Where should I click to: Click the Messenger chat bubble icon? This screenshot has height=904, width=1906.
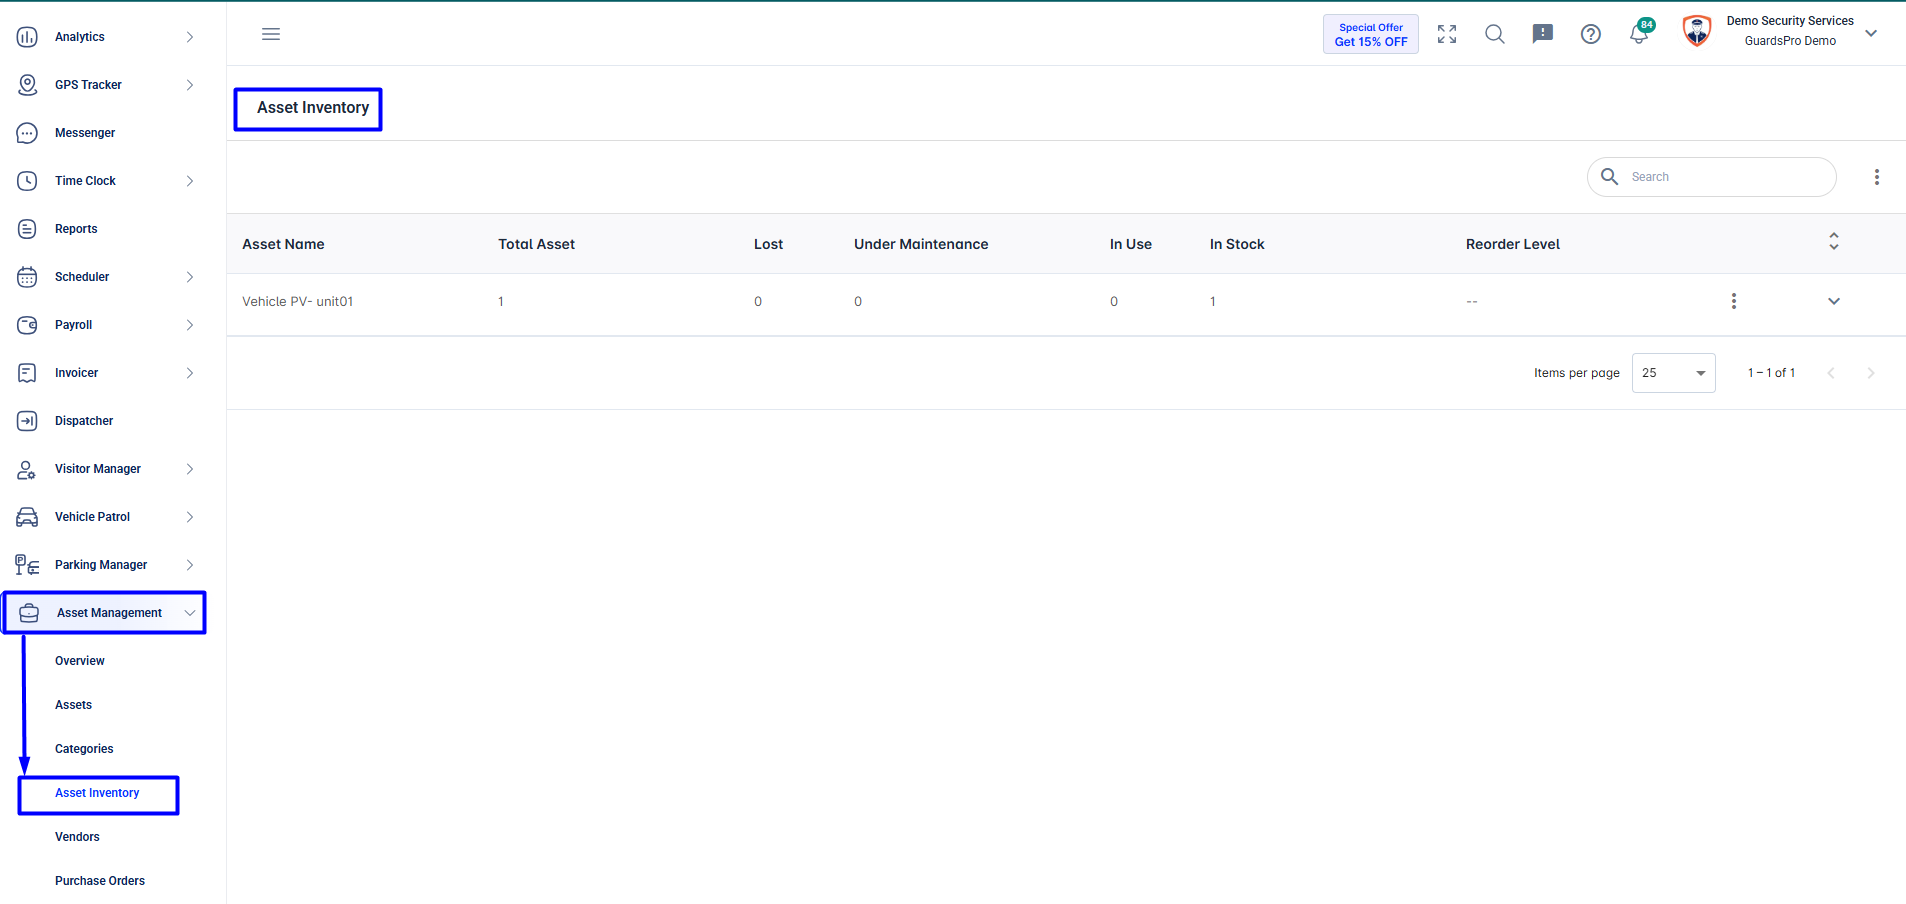pos(27,133)
